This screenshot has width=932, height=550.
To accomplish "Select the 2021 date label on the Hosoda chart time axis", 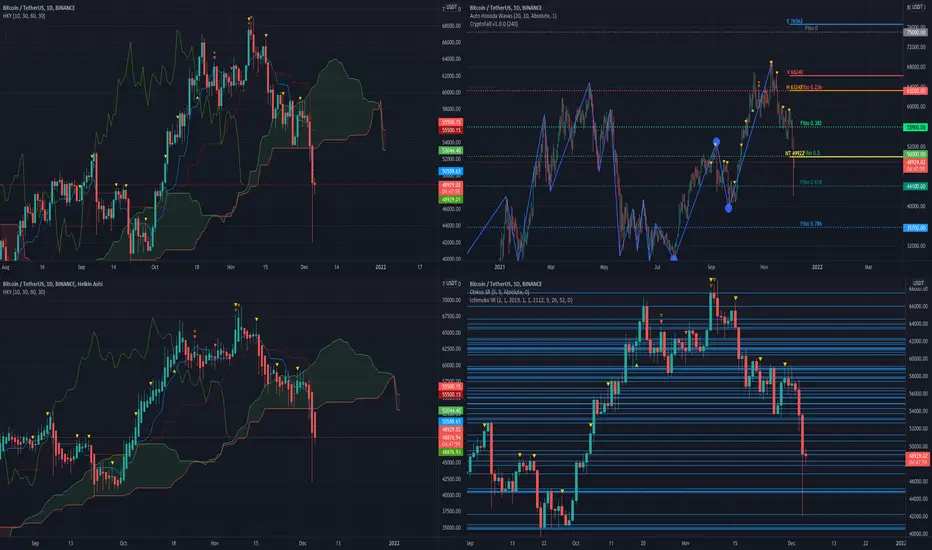I will pos(500,267).
